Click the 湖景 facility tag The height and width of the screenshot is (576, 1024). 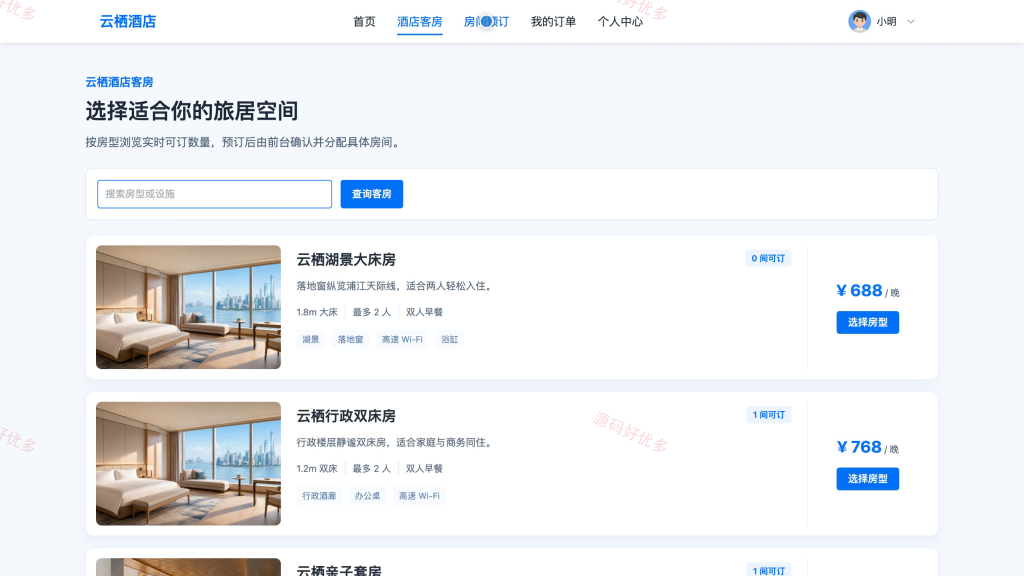pyautogui.click(x=311, y=340)
